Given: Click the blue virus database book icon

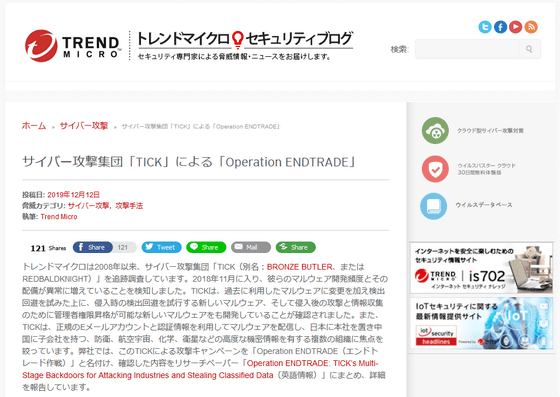Looking at the screenshot, I should pos(434,206).
